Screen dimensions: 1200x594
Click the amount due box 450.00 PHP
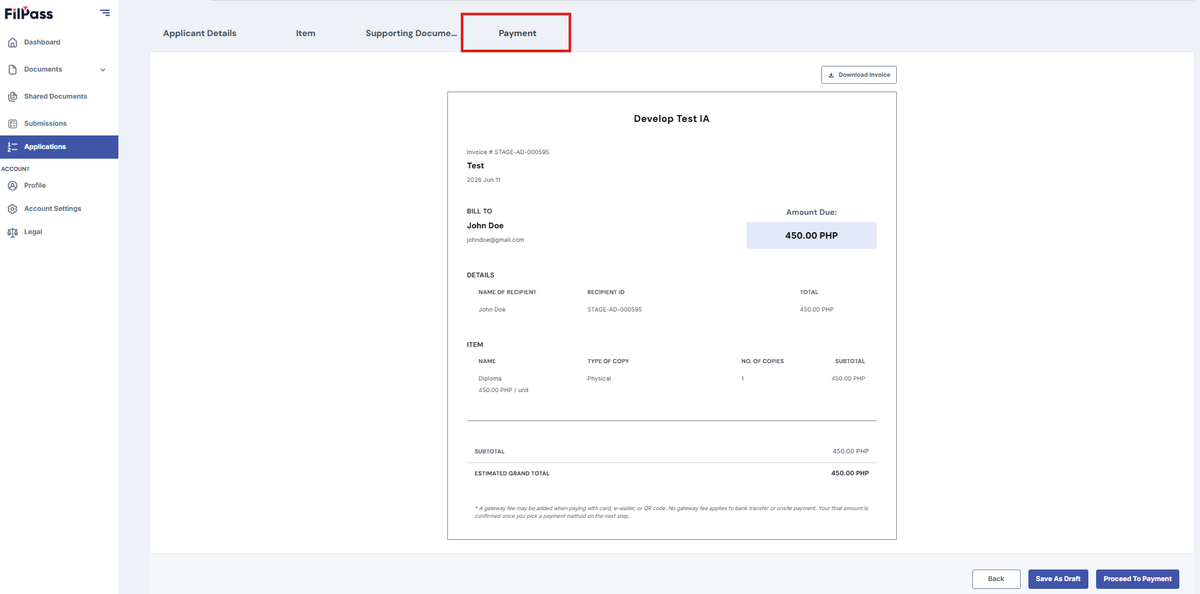[x=812, y=236]
